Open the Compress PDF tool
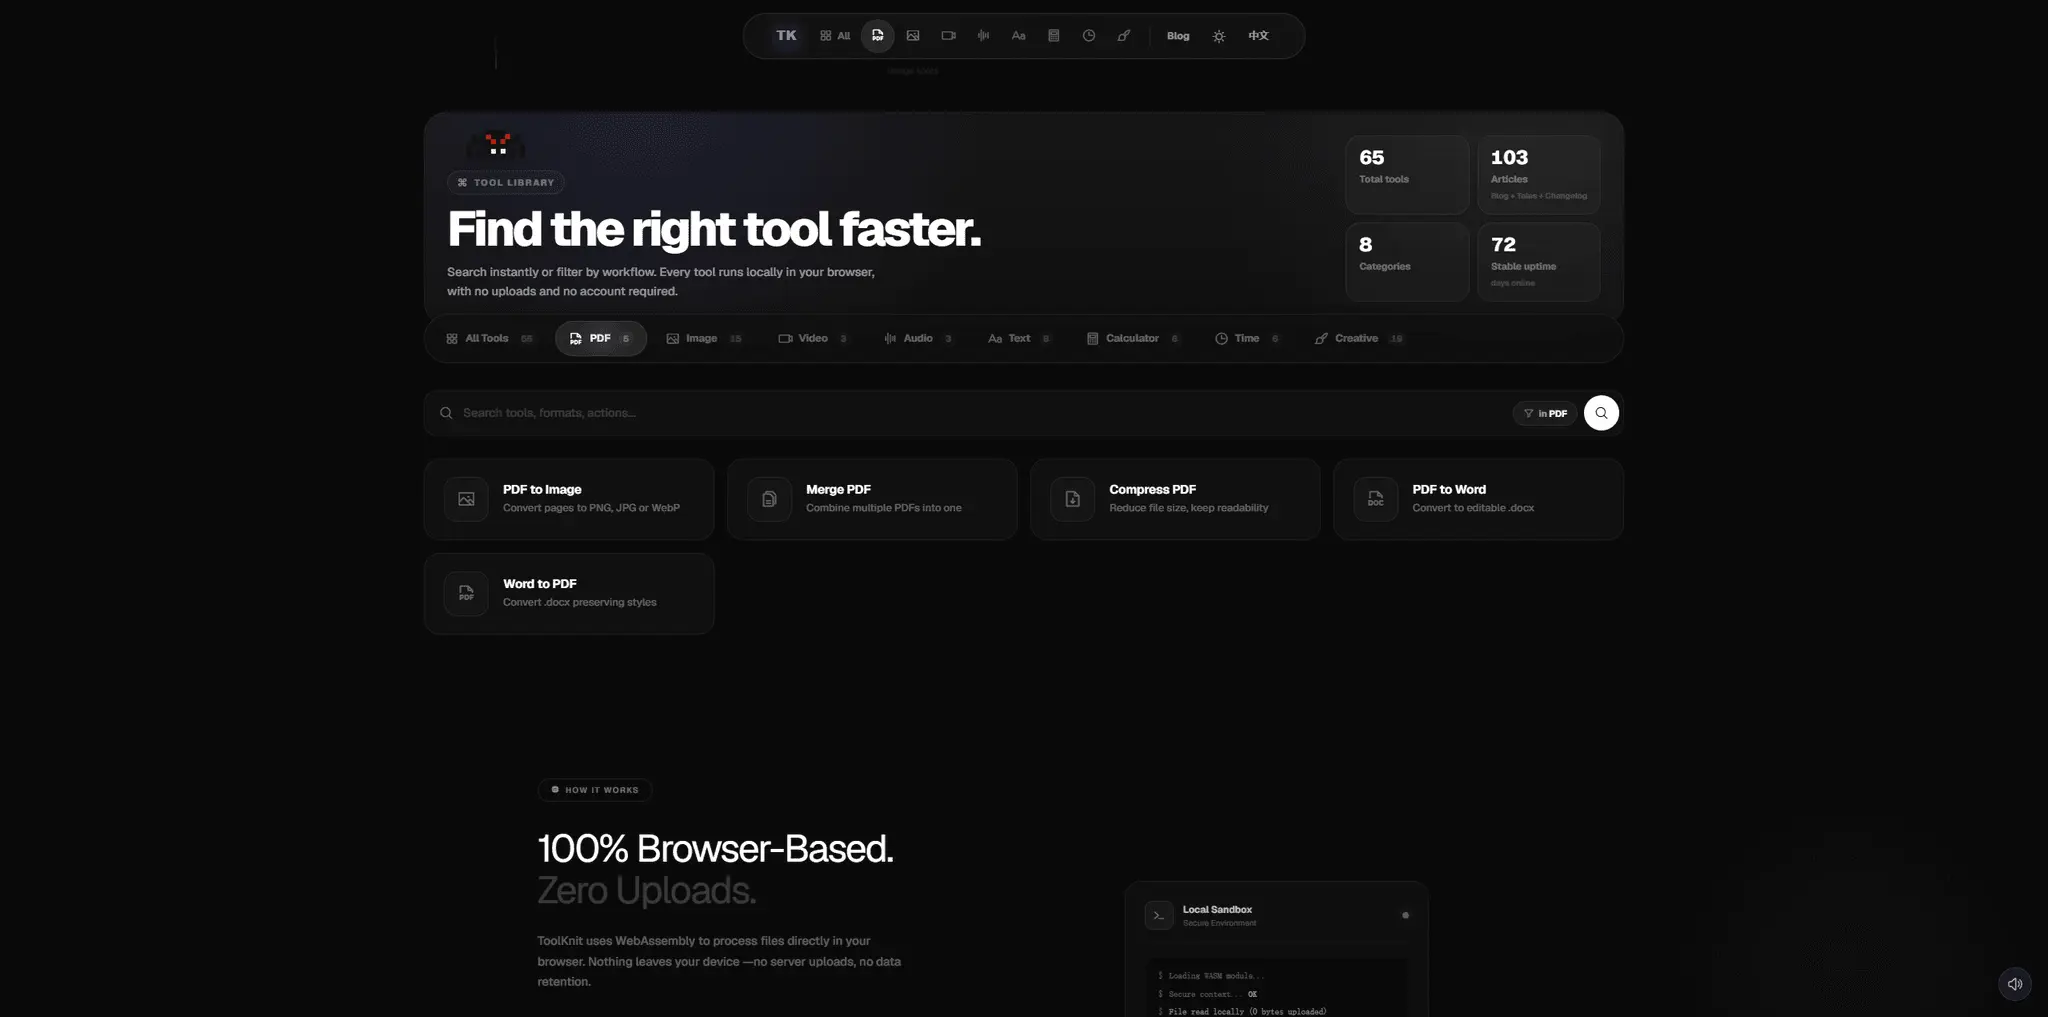The image size is (2048, 1017). tap(1175, 499)
